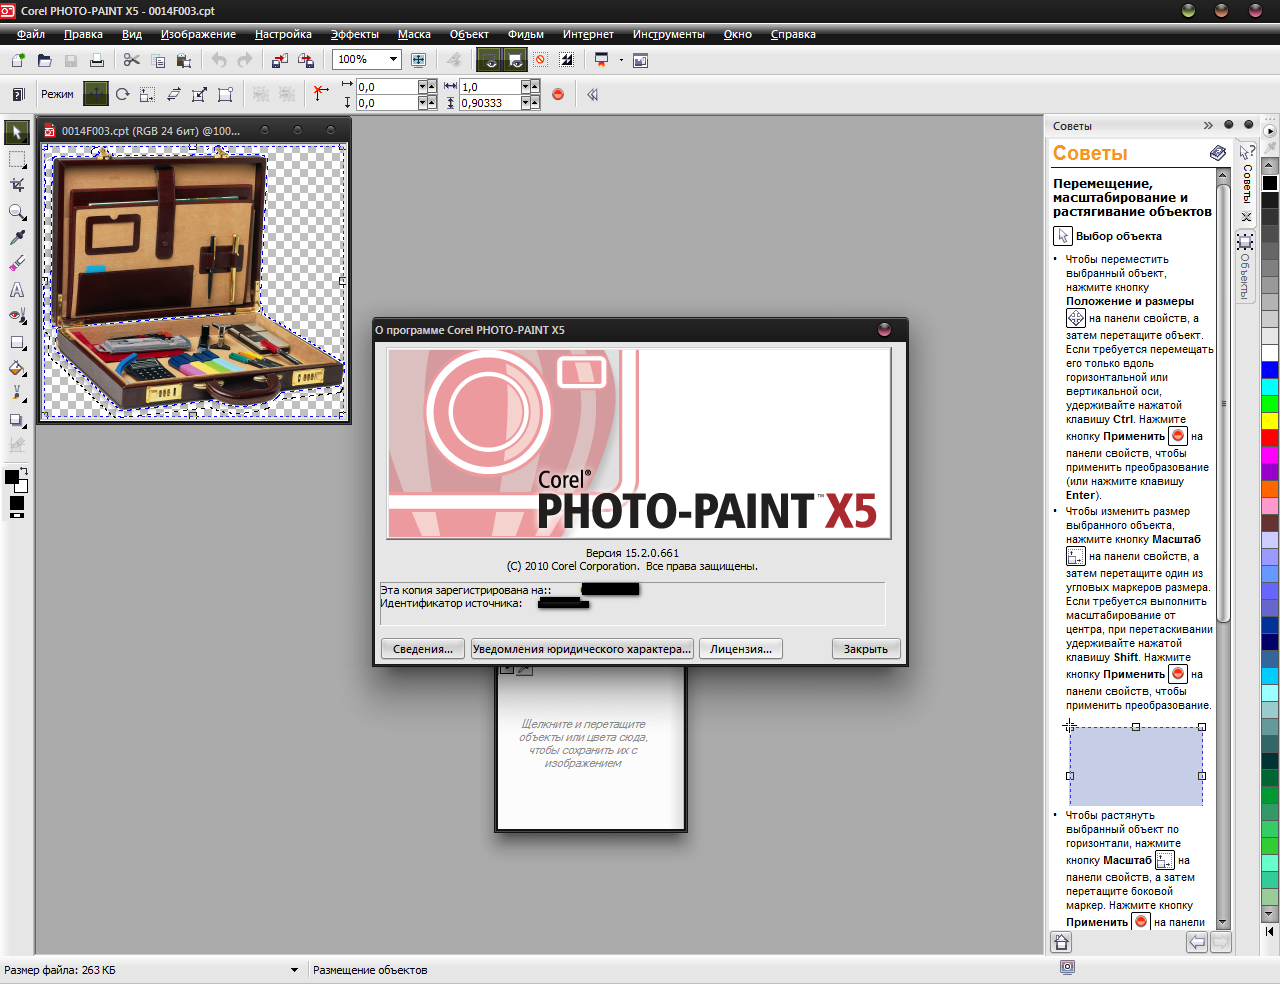This screenshot has width=1280, height=984.
Task: Select the Object Pick tool in toolbox
Action: click(17, 132)
